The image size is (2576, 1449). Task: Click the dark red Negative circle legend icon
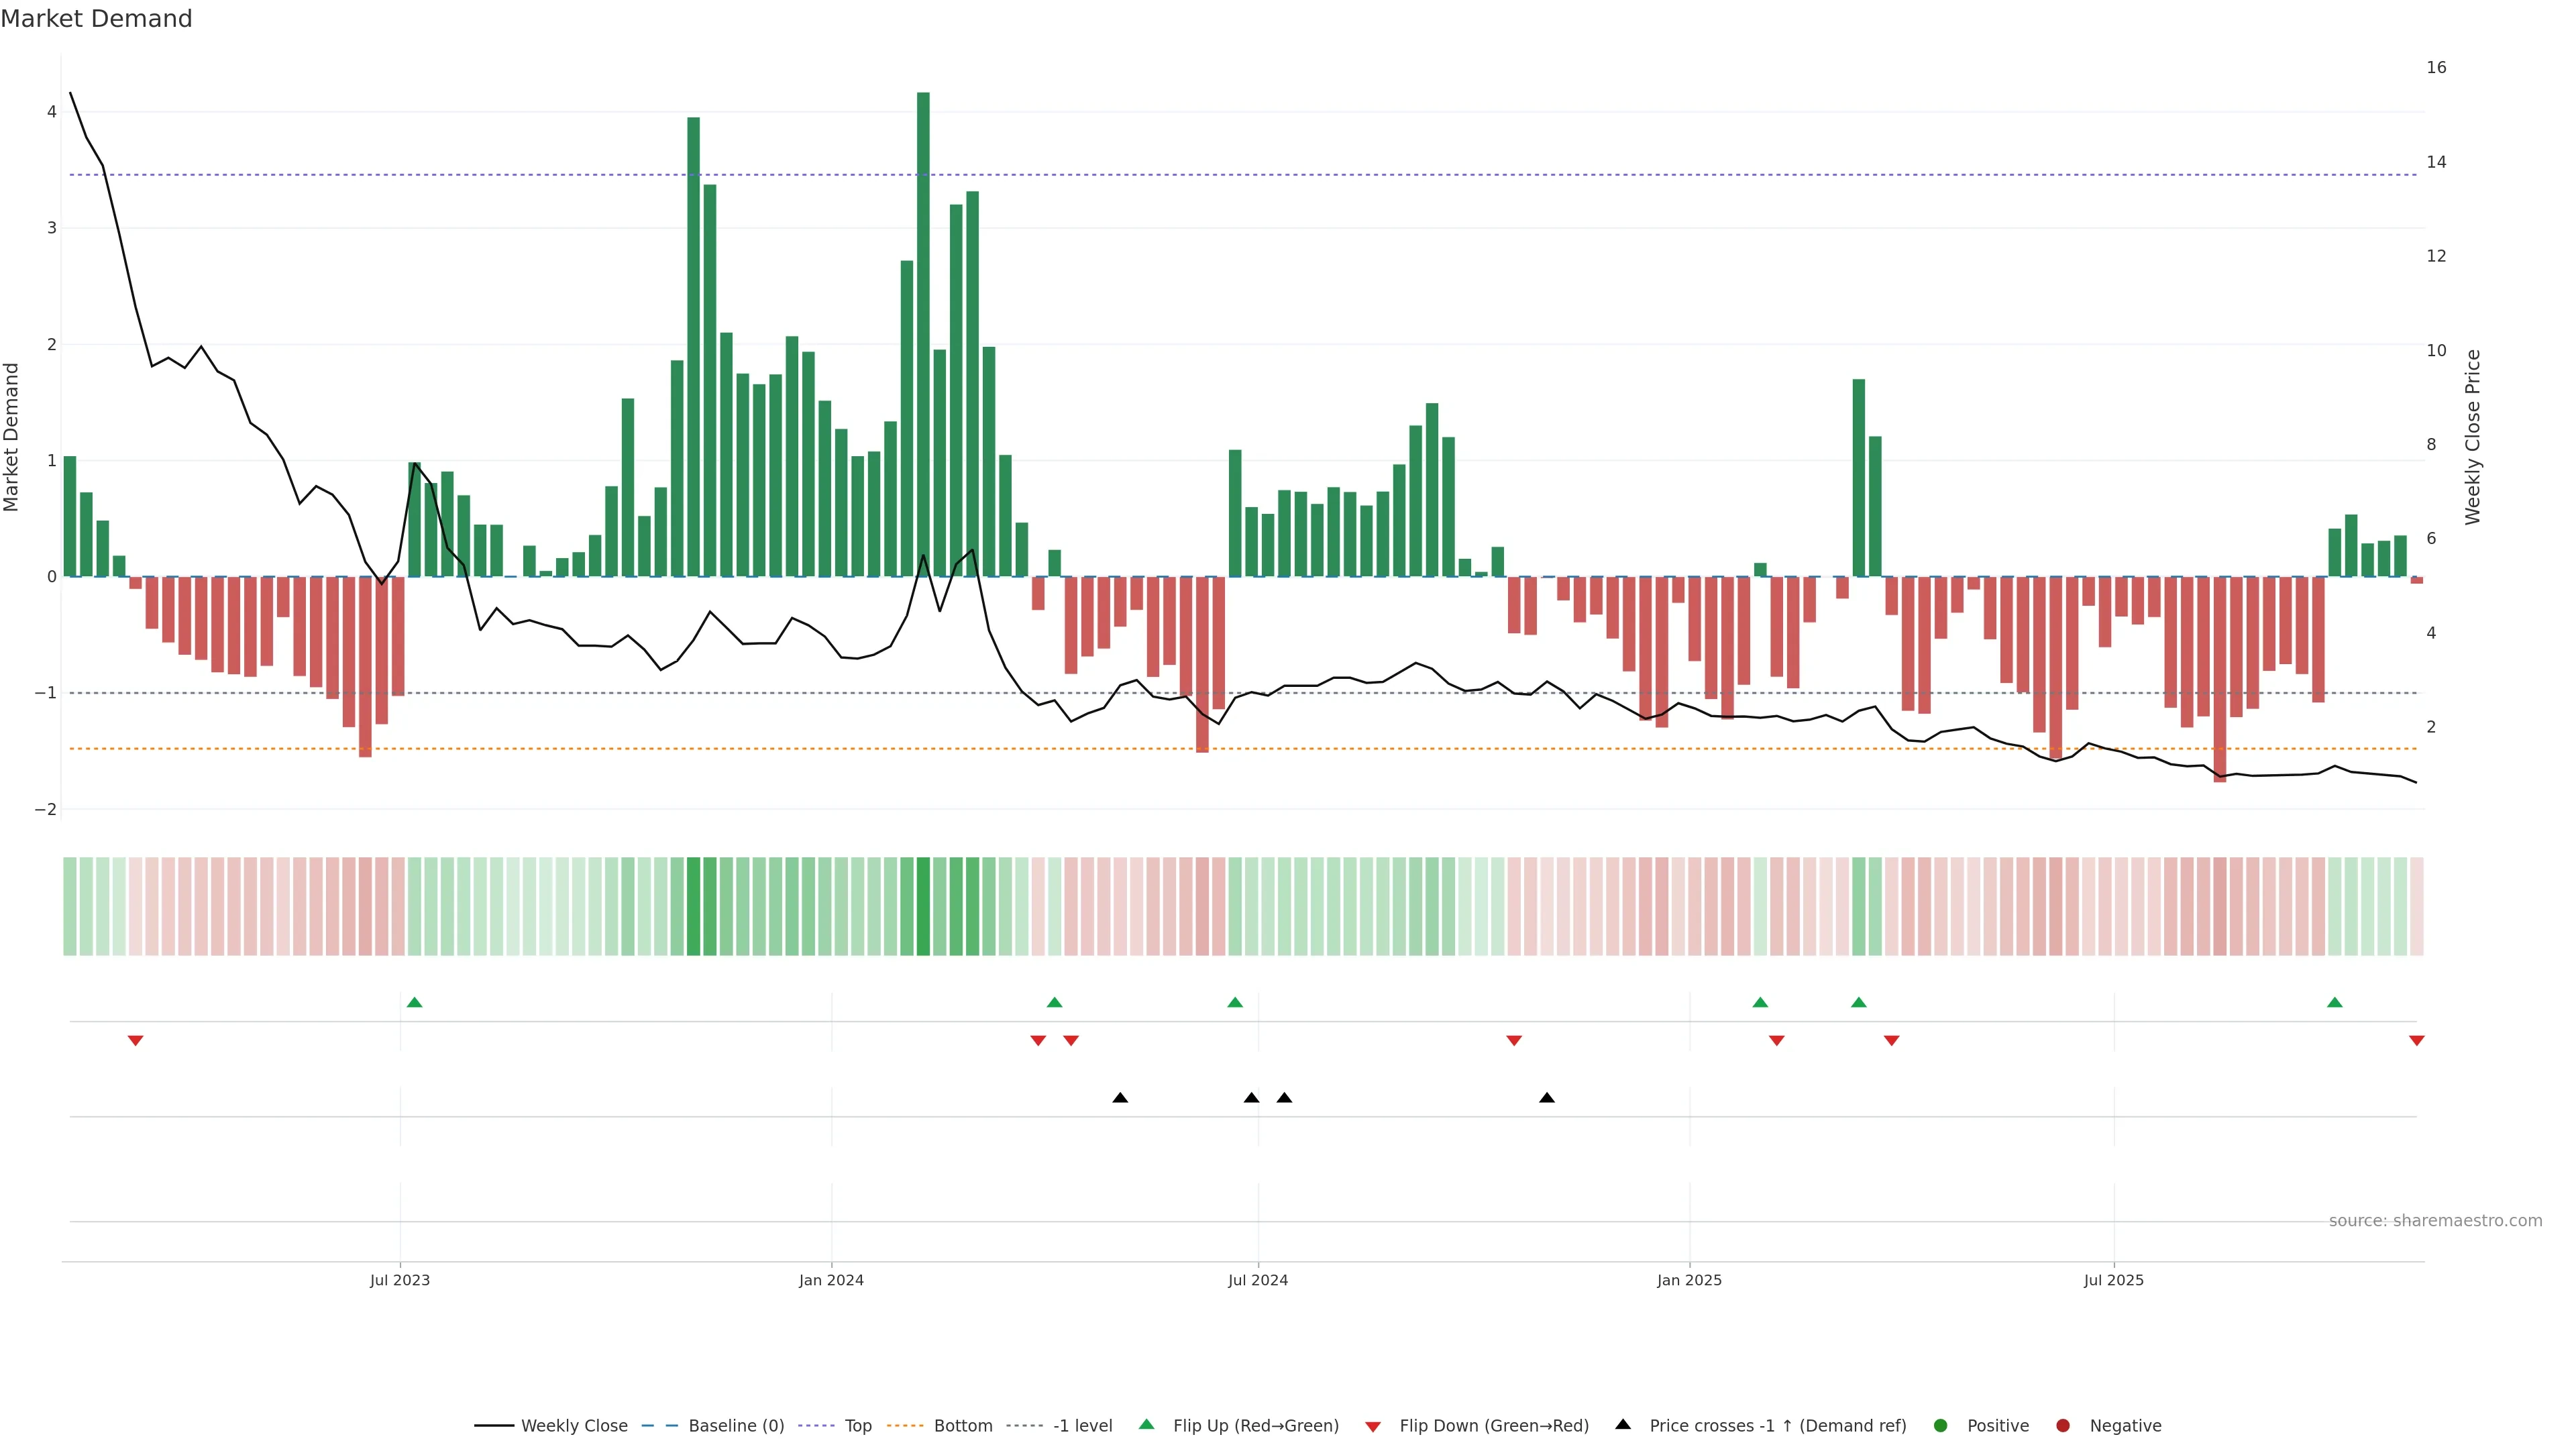coord(2062,1425)
